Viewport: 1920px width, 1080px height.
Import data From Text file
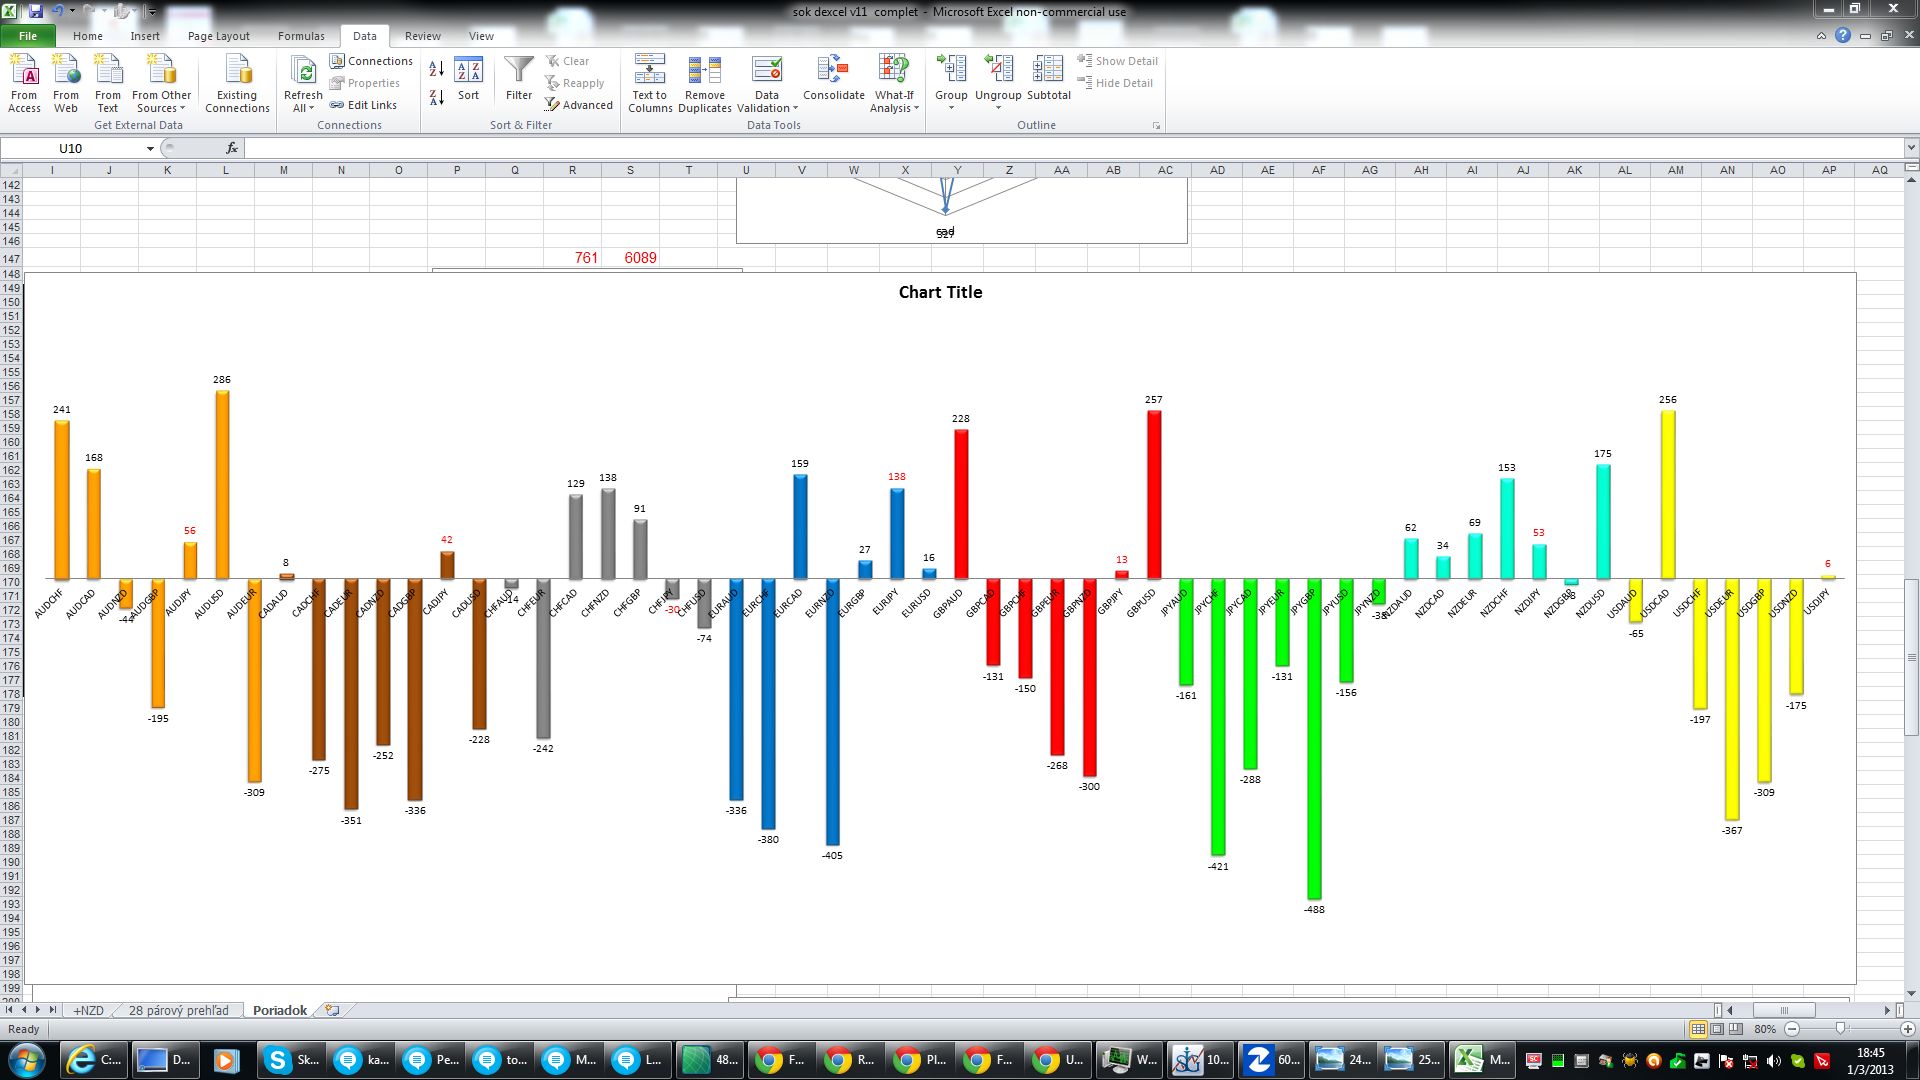[x=108, y=84]
